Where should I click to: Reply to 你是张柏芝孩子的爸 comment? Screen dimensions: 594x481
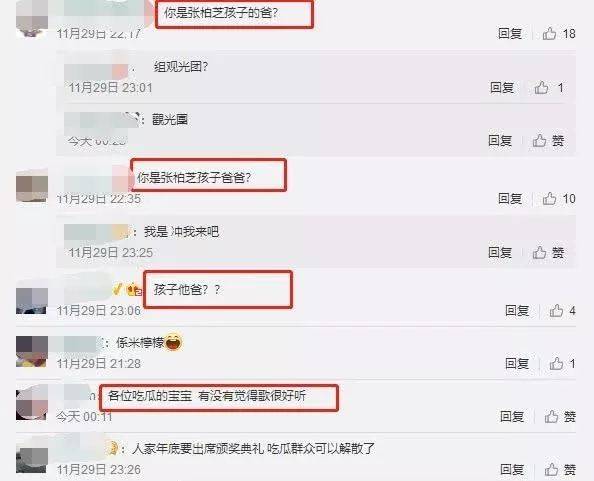(x=510, y=33)
